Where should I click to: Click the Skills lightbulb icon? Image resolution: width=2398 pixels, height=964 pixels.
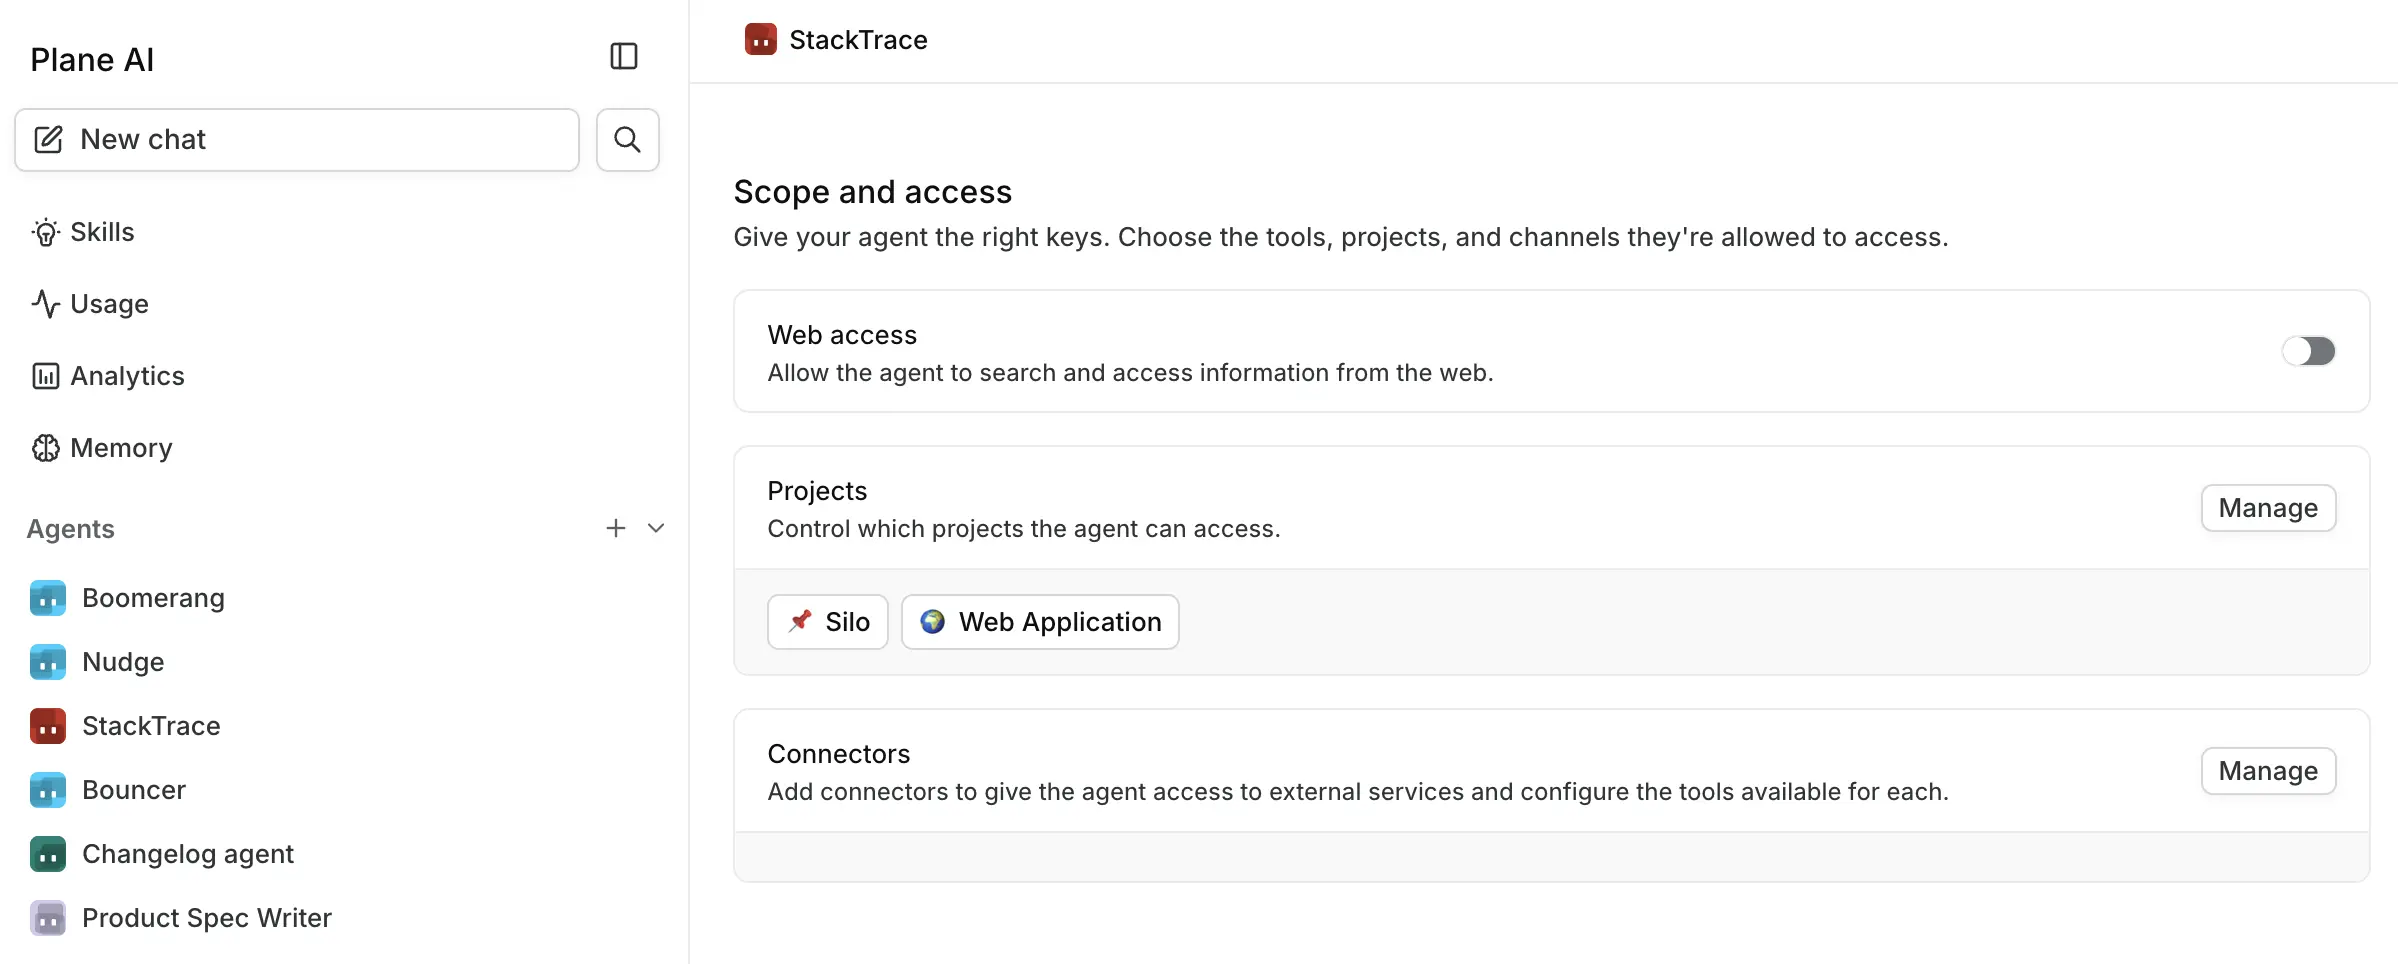[46, 232]
